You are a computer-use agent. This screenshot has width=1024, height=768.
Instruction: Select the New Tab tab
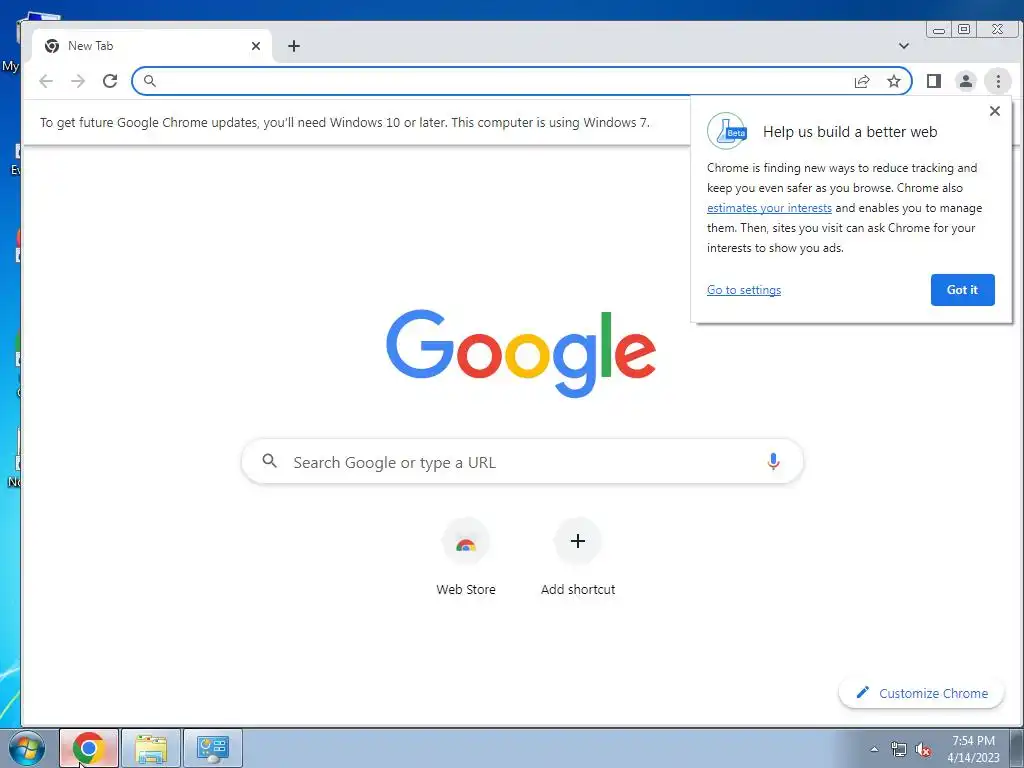pos(152,46)
